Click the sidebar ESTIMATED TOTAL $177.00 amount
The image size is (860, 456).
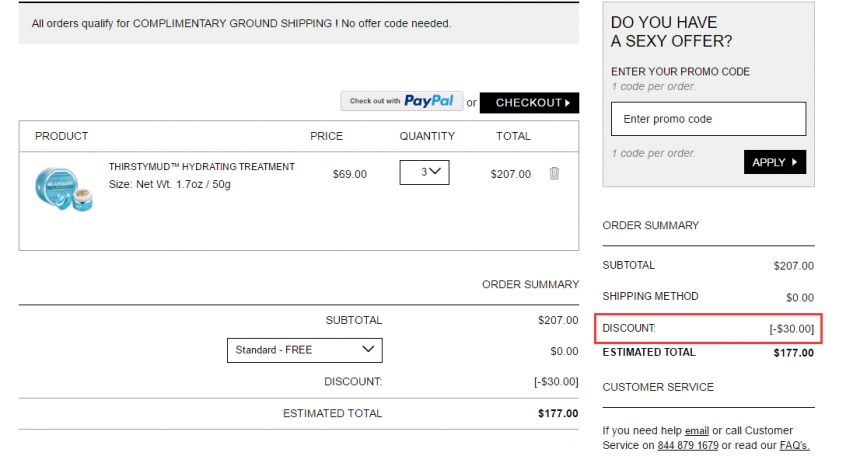(x=794, y=353)
